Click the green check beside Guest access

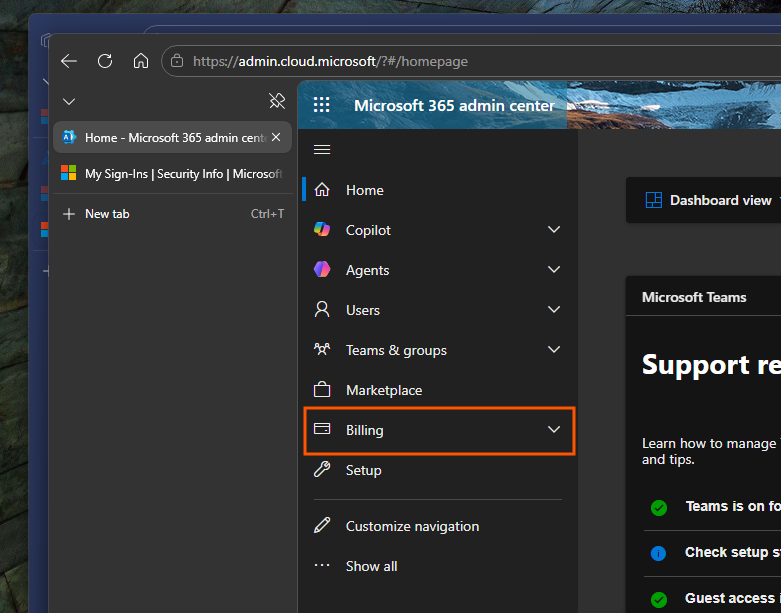[659, 599]
